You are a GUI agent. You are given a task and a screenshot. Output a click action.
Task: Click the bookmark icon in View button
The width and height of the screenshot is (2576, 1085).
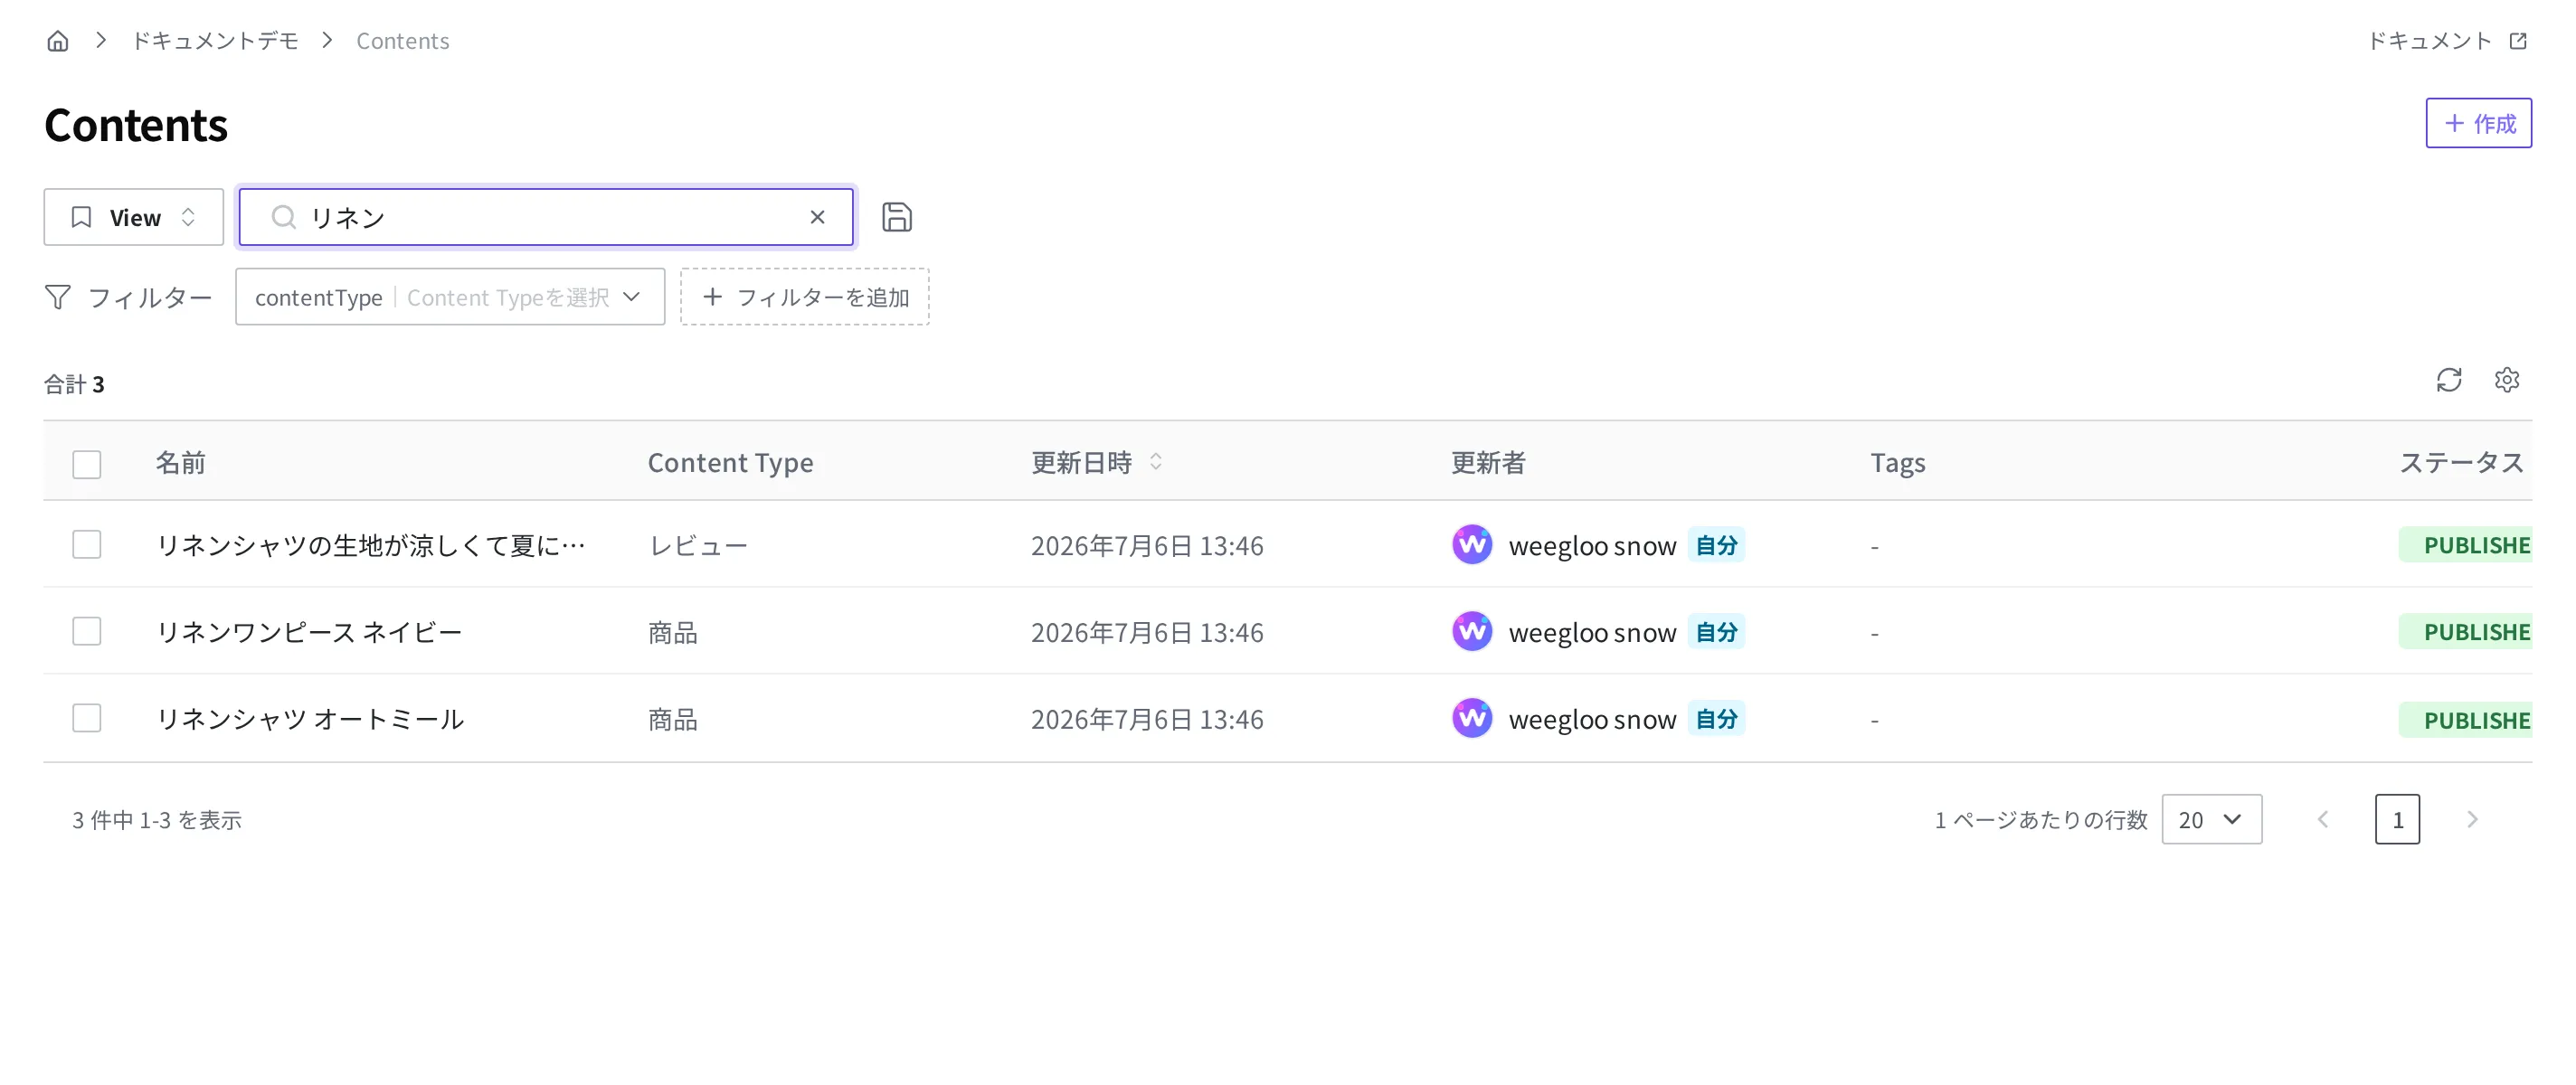pyautogui.click(x=82, y=217)
